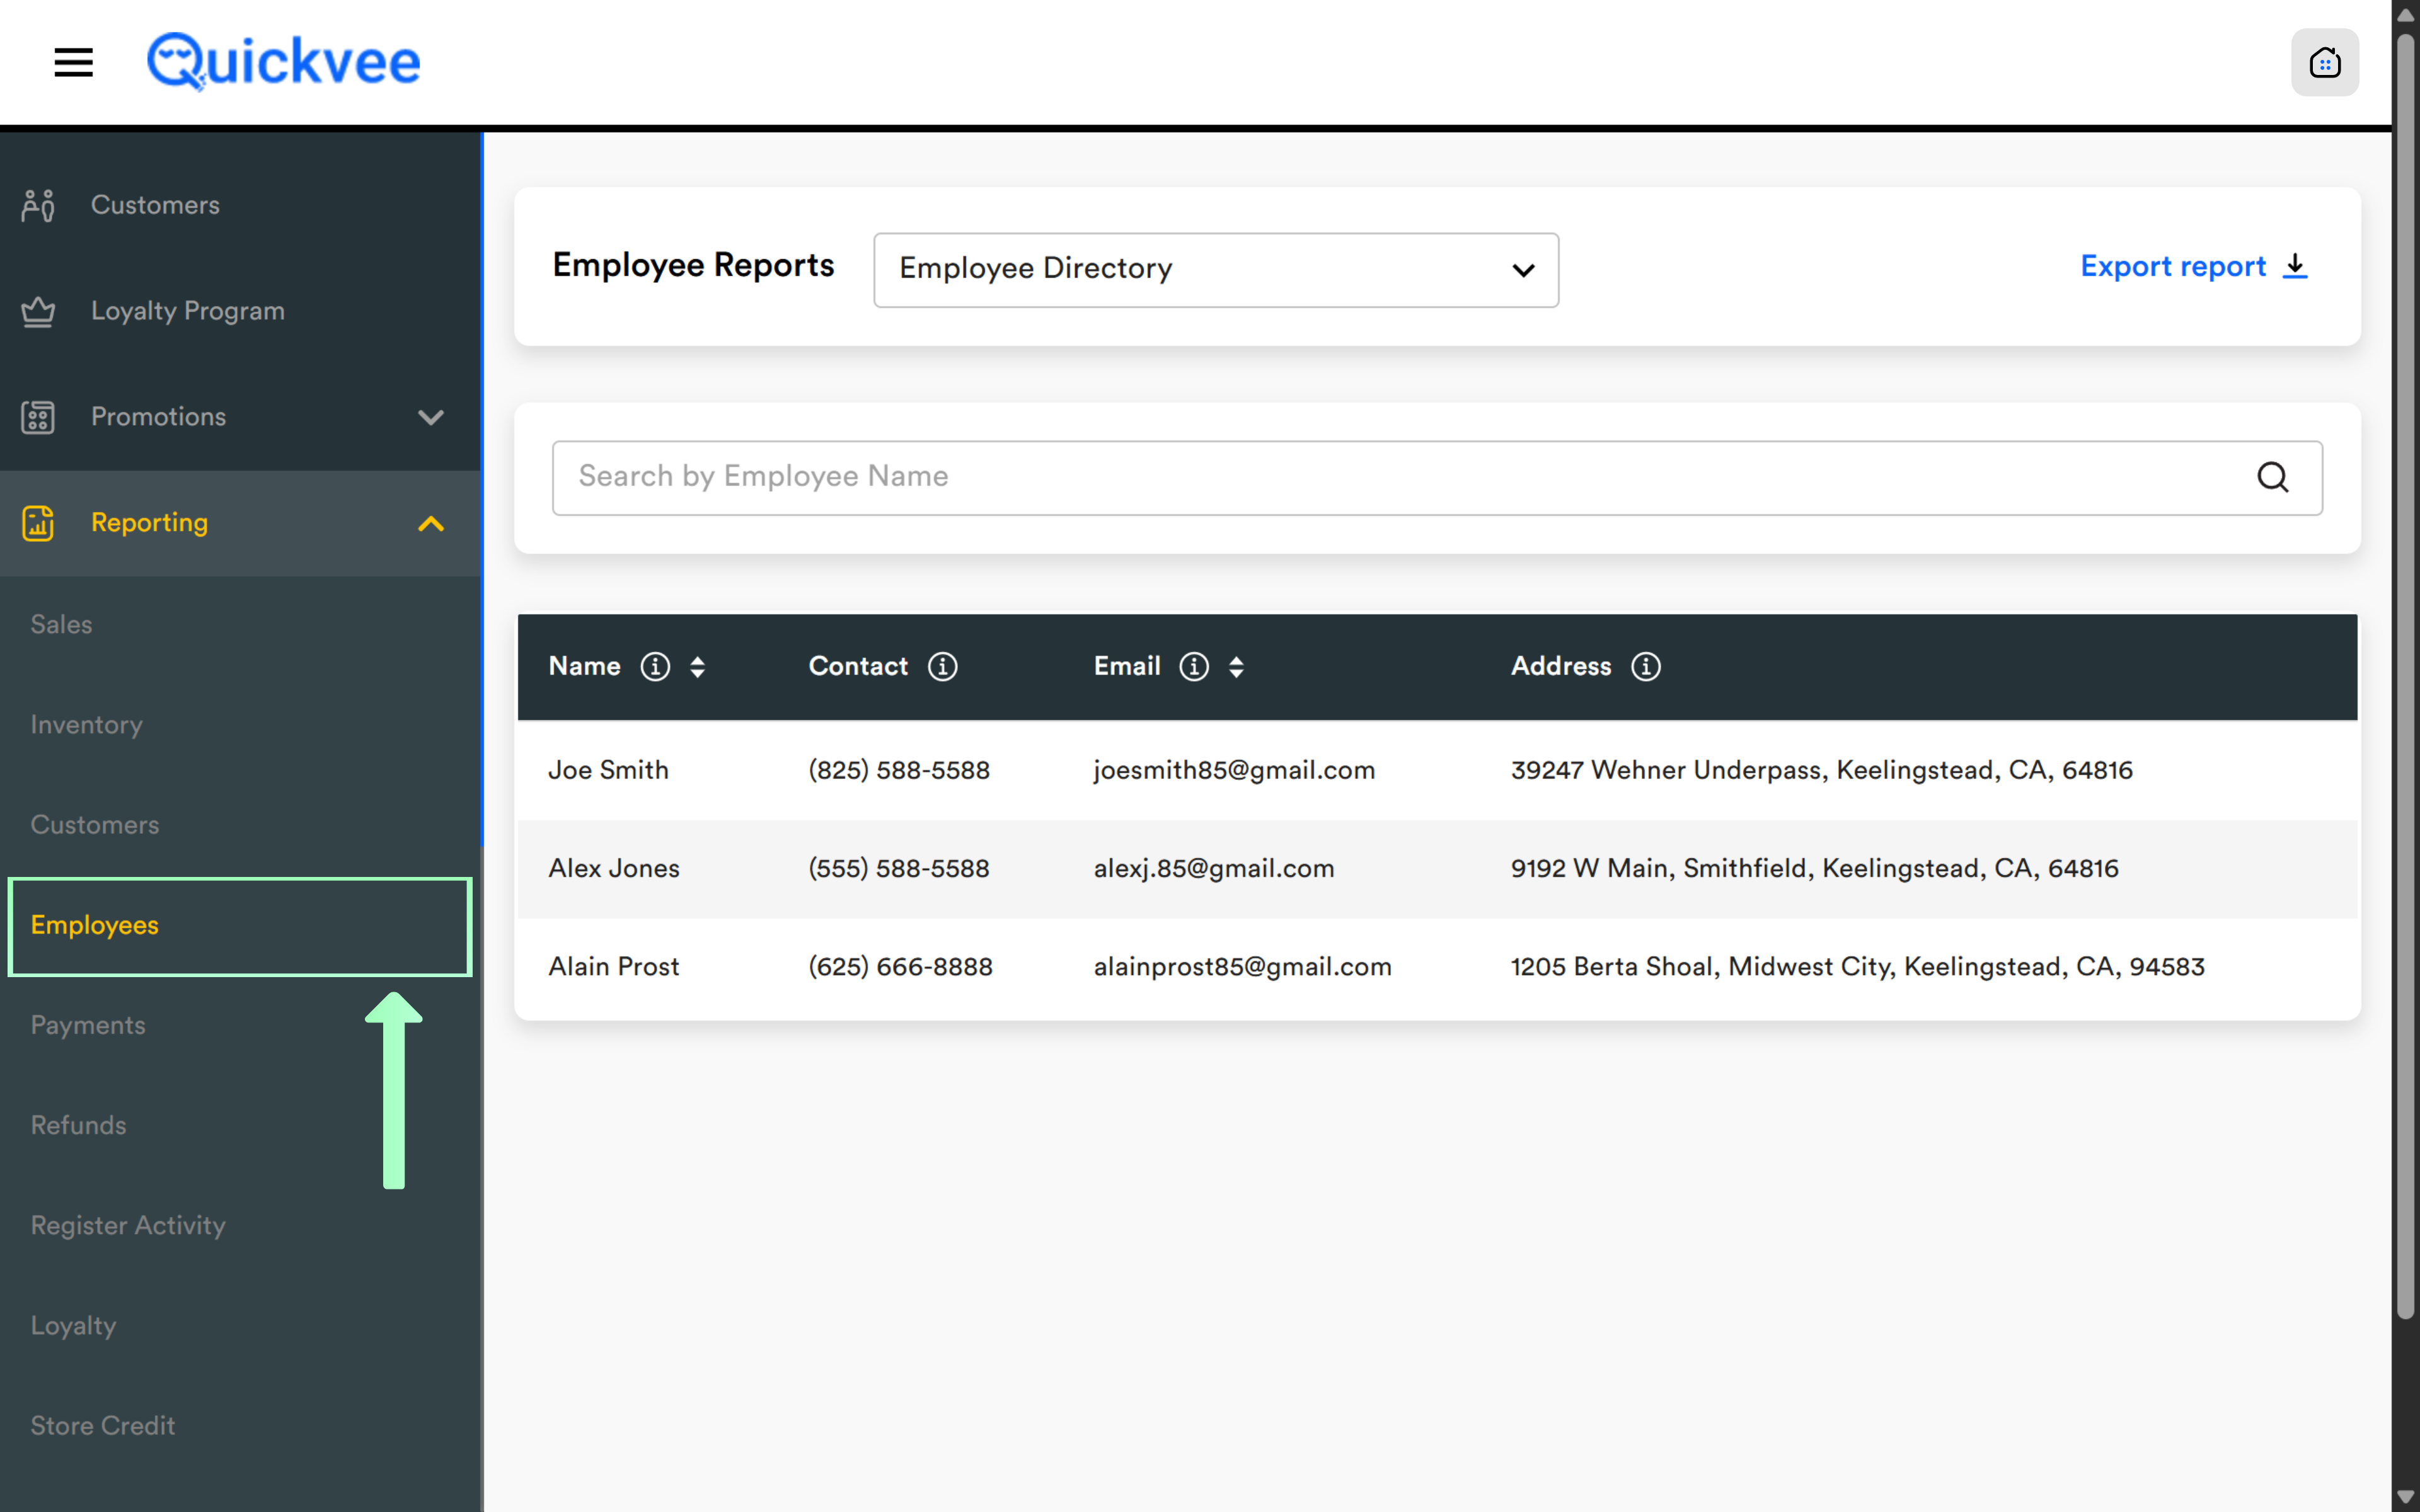2420x1512 pixels.
Task: Select Payments in the reporting submenu
Action: click(88, 1025)
